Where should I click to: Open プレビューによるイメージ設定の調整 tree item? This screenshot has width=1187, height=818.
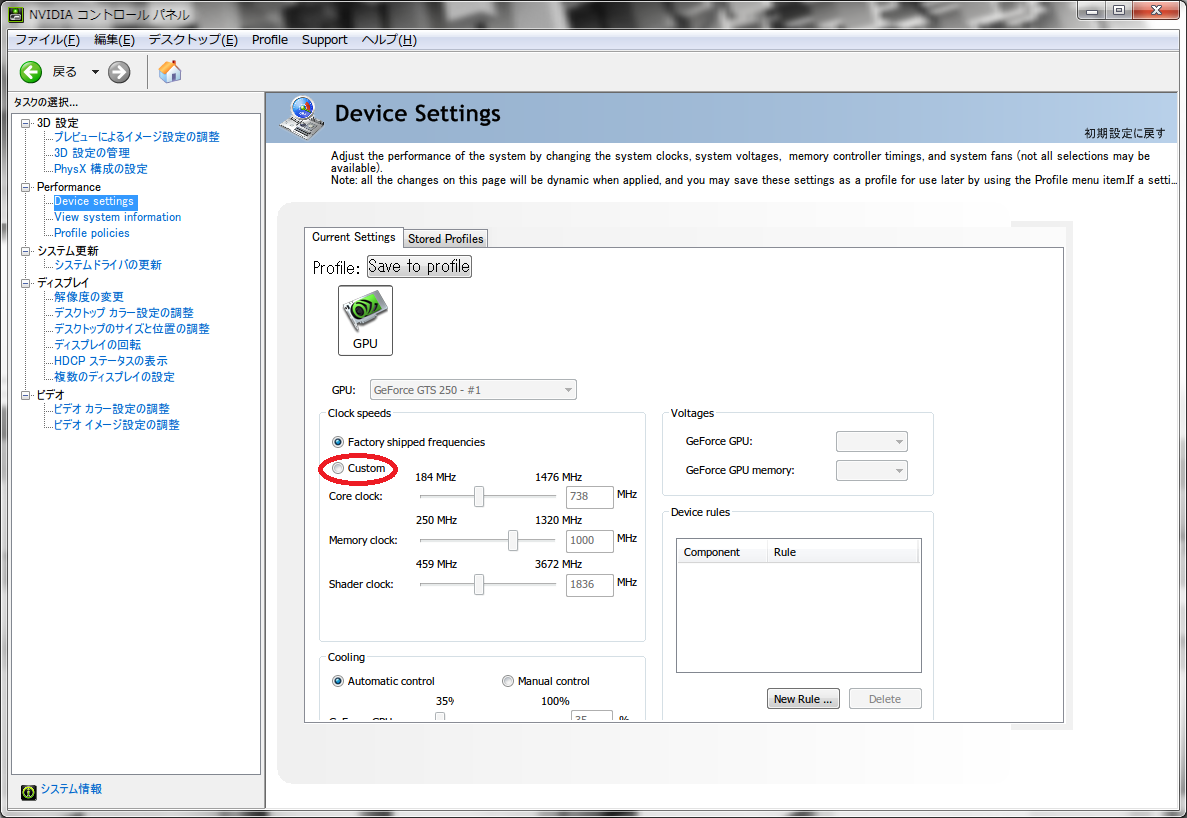[x=136, y=137]
